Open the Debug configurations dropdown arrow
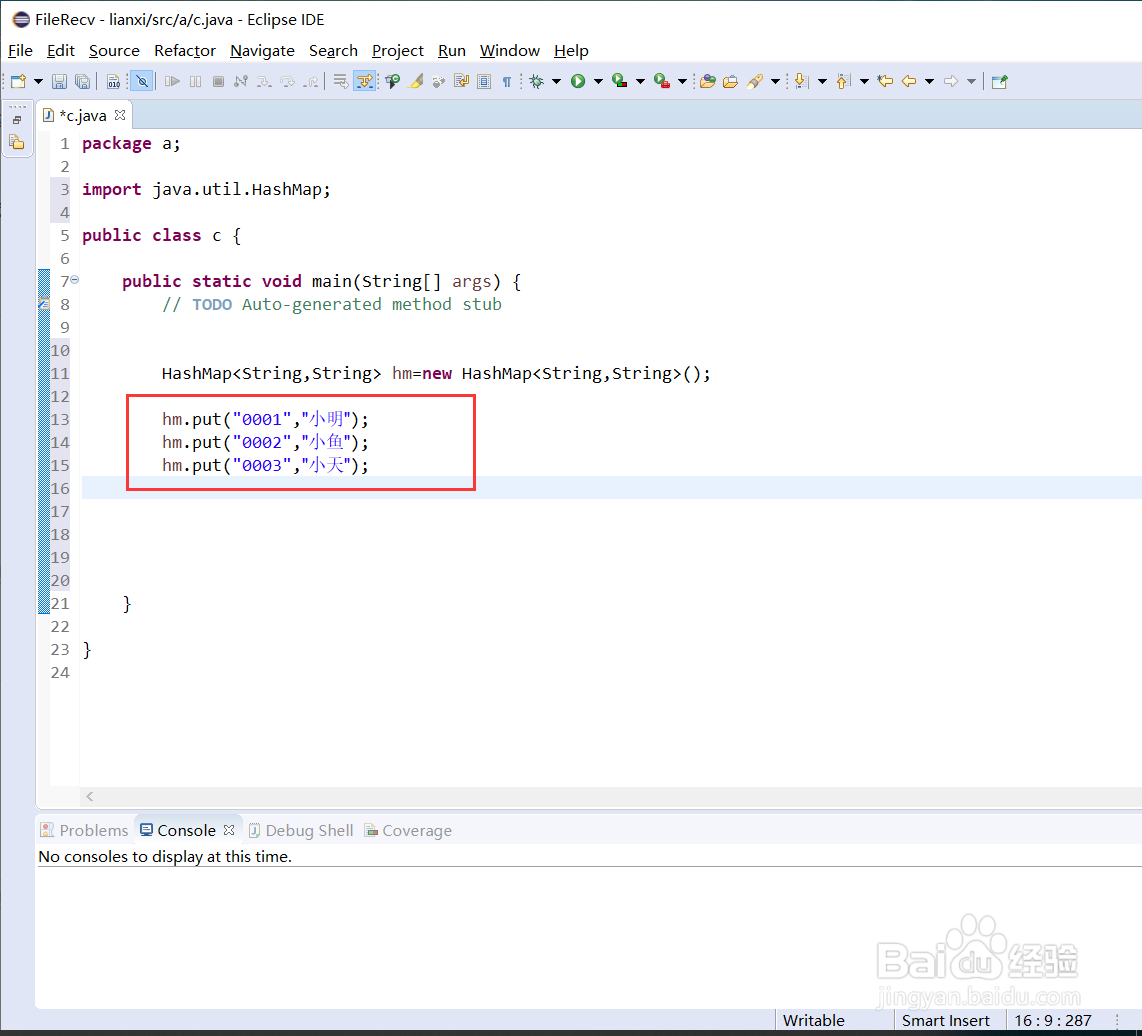Screen dimensions: 1142x1036 click(556, 82)
